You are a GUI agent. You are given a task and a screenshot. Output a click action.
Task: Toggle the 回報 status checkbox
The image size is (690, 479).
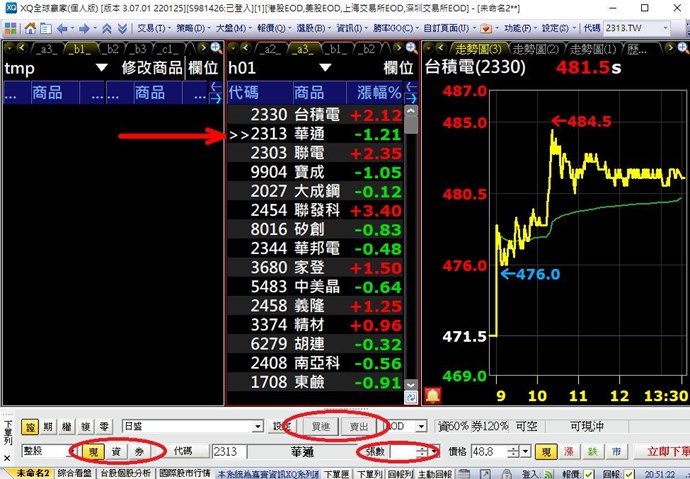(629, 474)
